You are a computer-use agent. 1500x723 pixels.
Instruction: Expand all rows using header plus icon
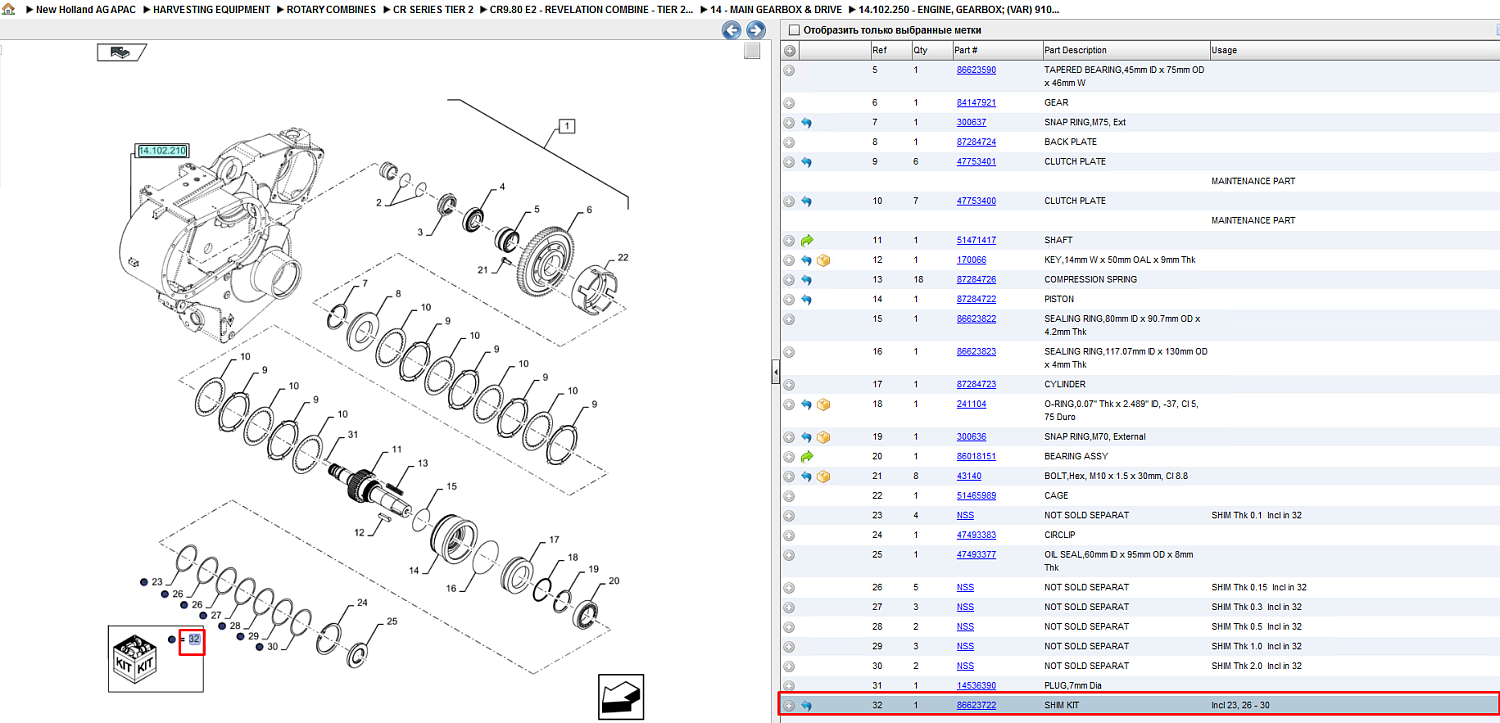click(x=789, y=50)
